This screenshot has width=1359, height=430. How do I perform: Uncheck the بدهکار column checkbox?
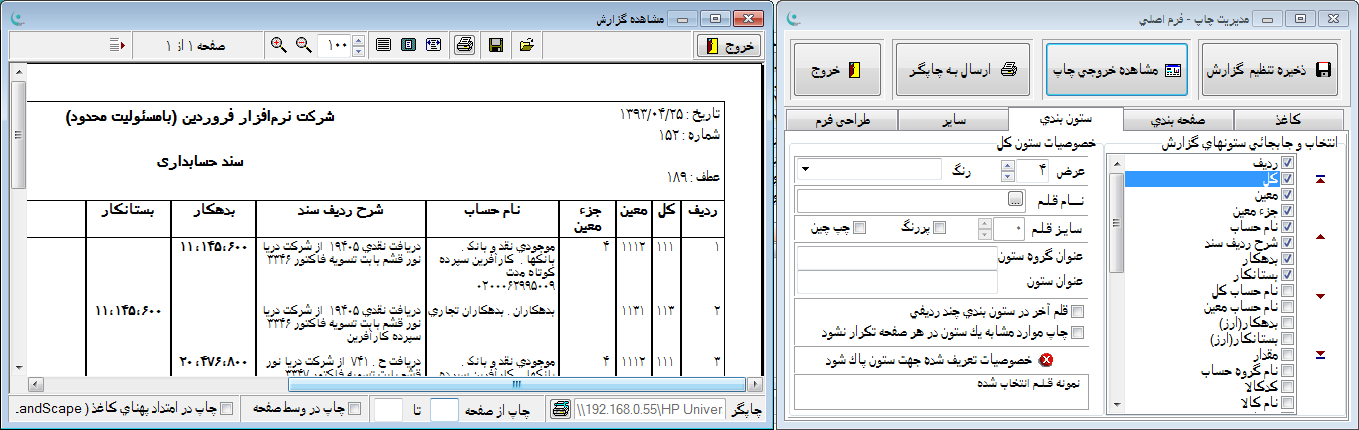pos(1288,258)
